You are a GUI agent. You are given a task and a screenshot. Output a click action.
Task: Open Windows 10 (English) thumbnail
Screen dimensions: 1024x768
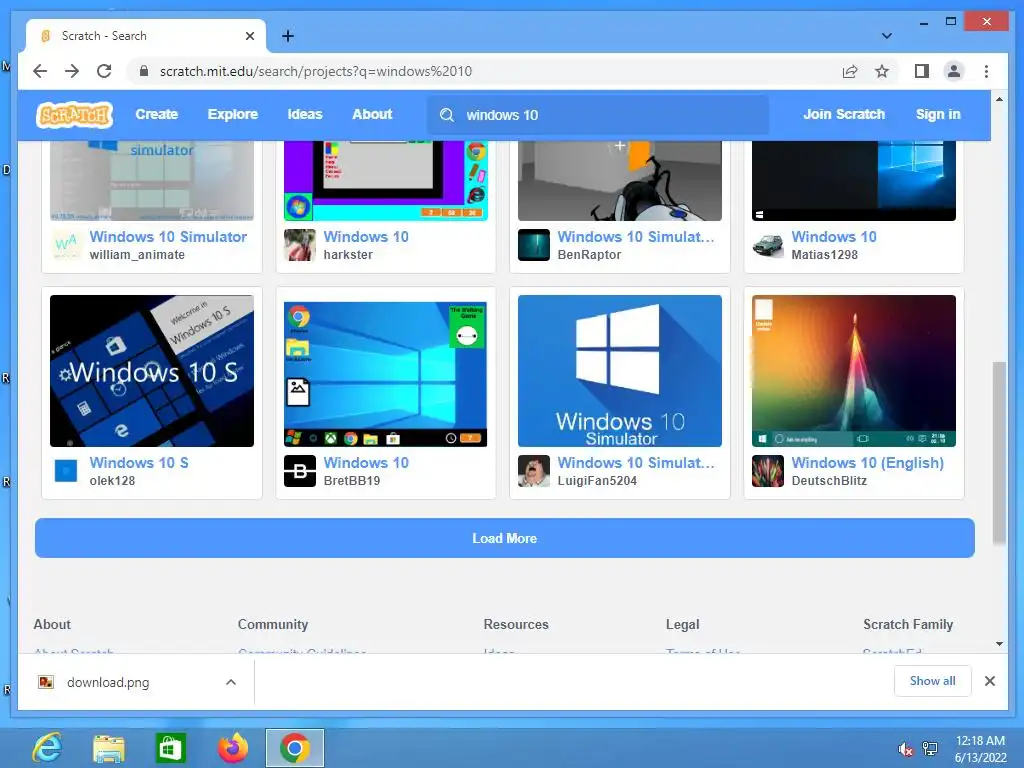[854, 371]
